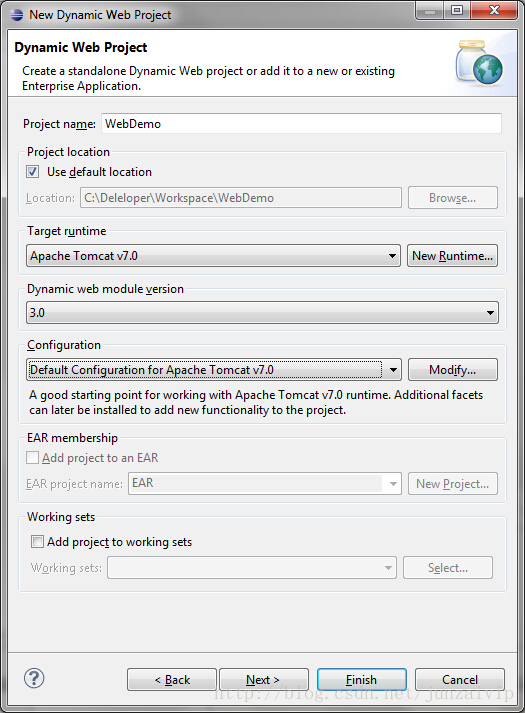Check Add project to an EAR
525x713 pixels.
33,457
